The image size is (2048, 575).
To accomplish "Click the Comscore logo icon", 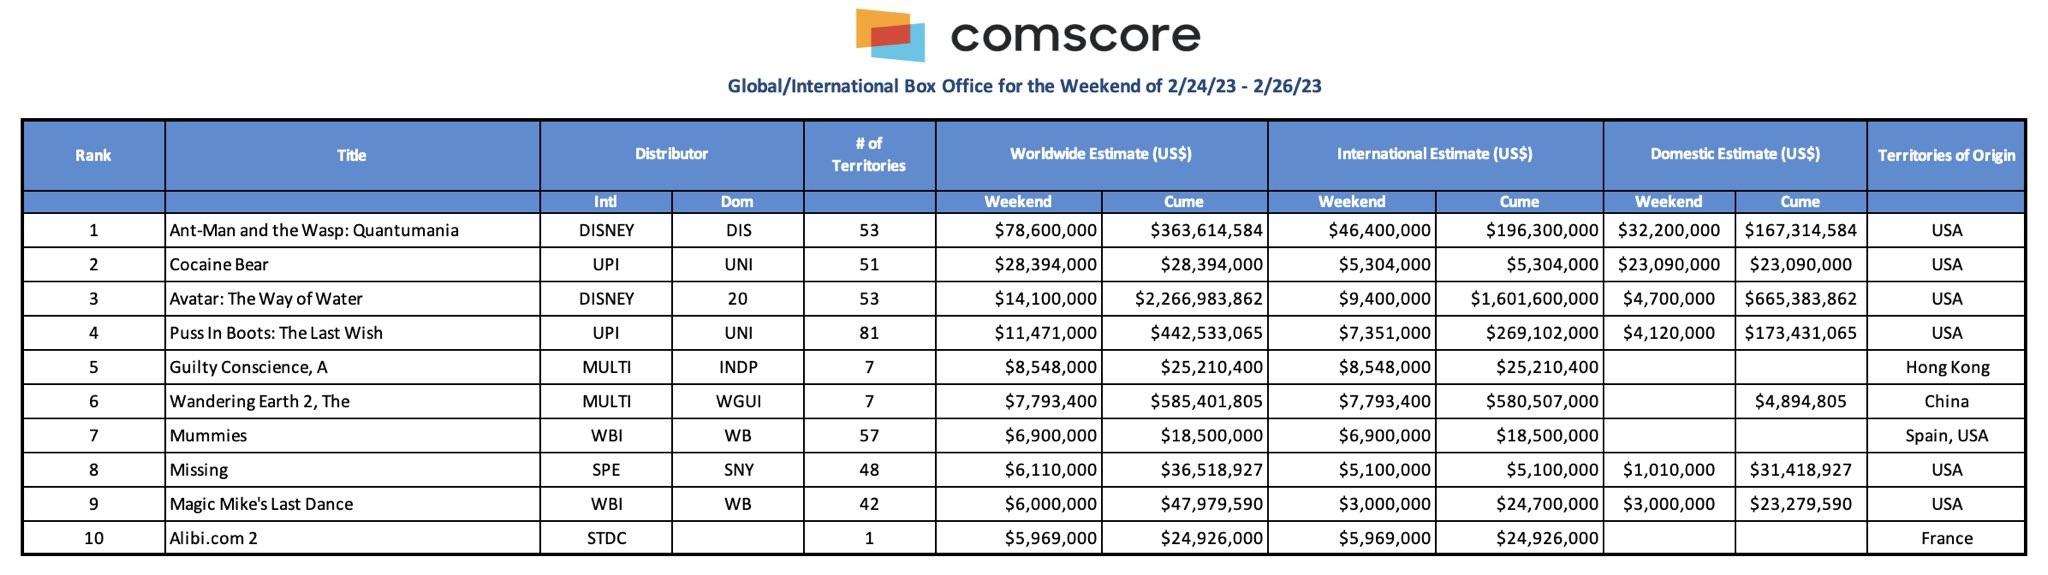I will point(890,35).
